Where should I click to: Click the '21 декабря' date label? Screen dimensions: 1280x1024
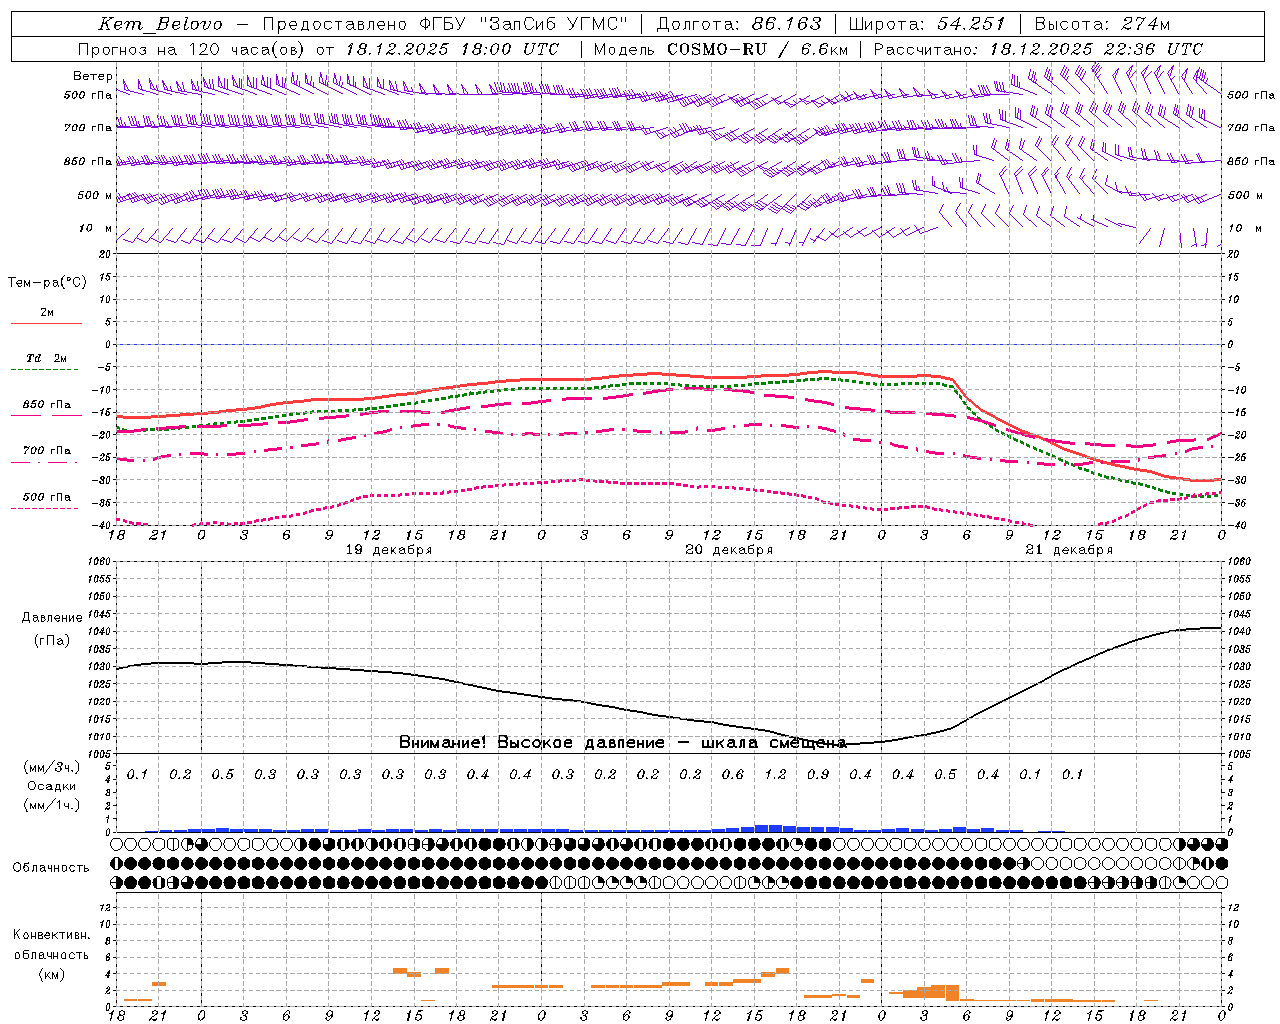(x=1069, y=550)
